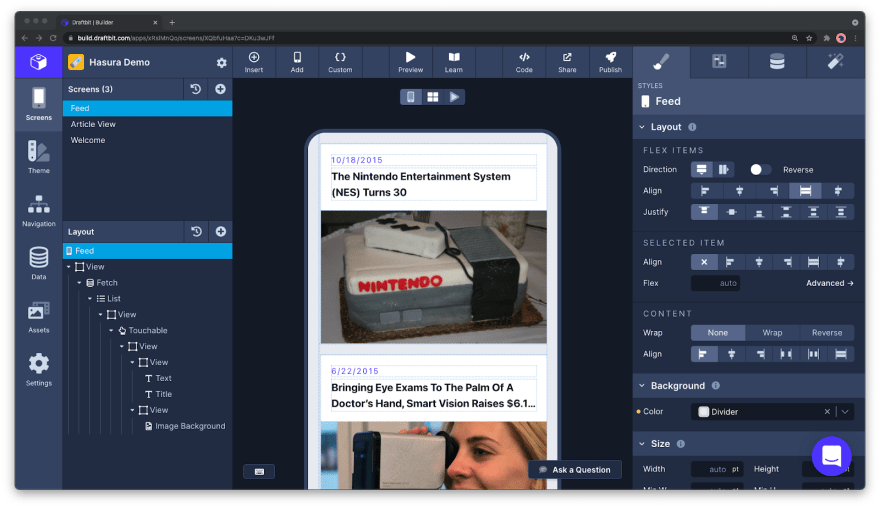880x508 pixels.
Task: Open the Settings sidebar section
Action: point(38,369)
